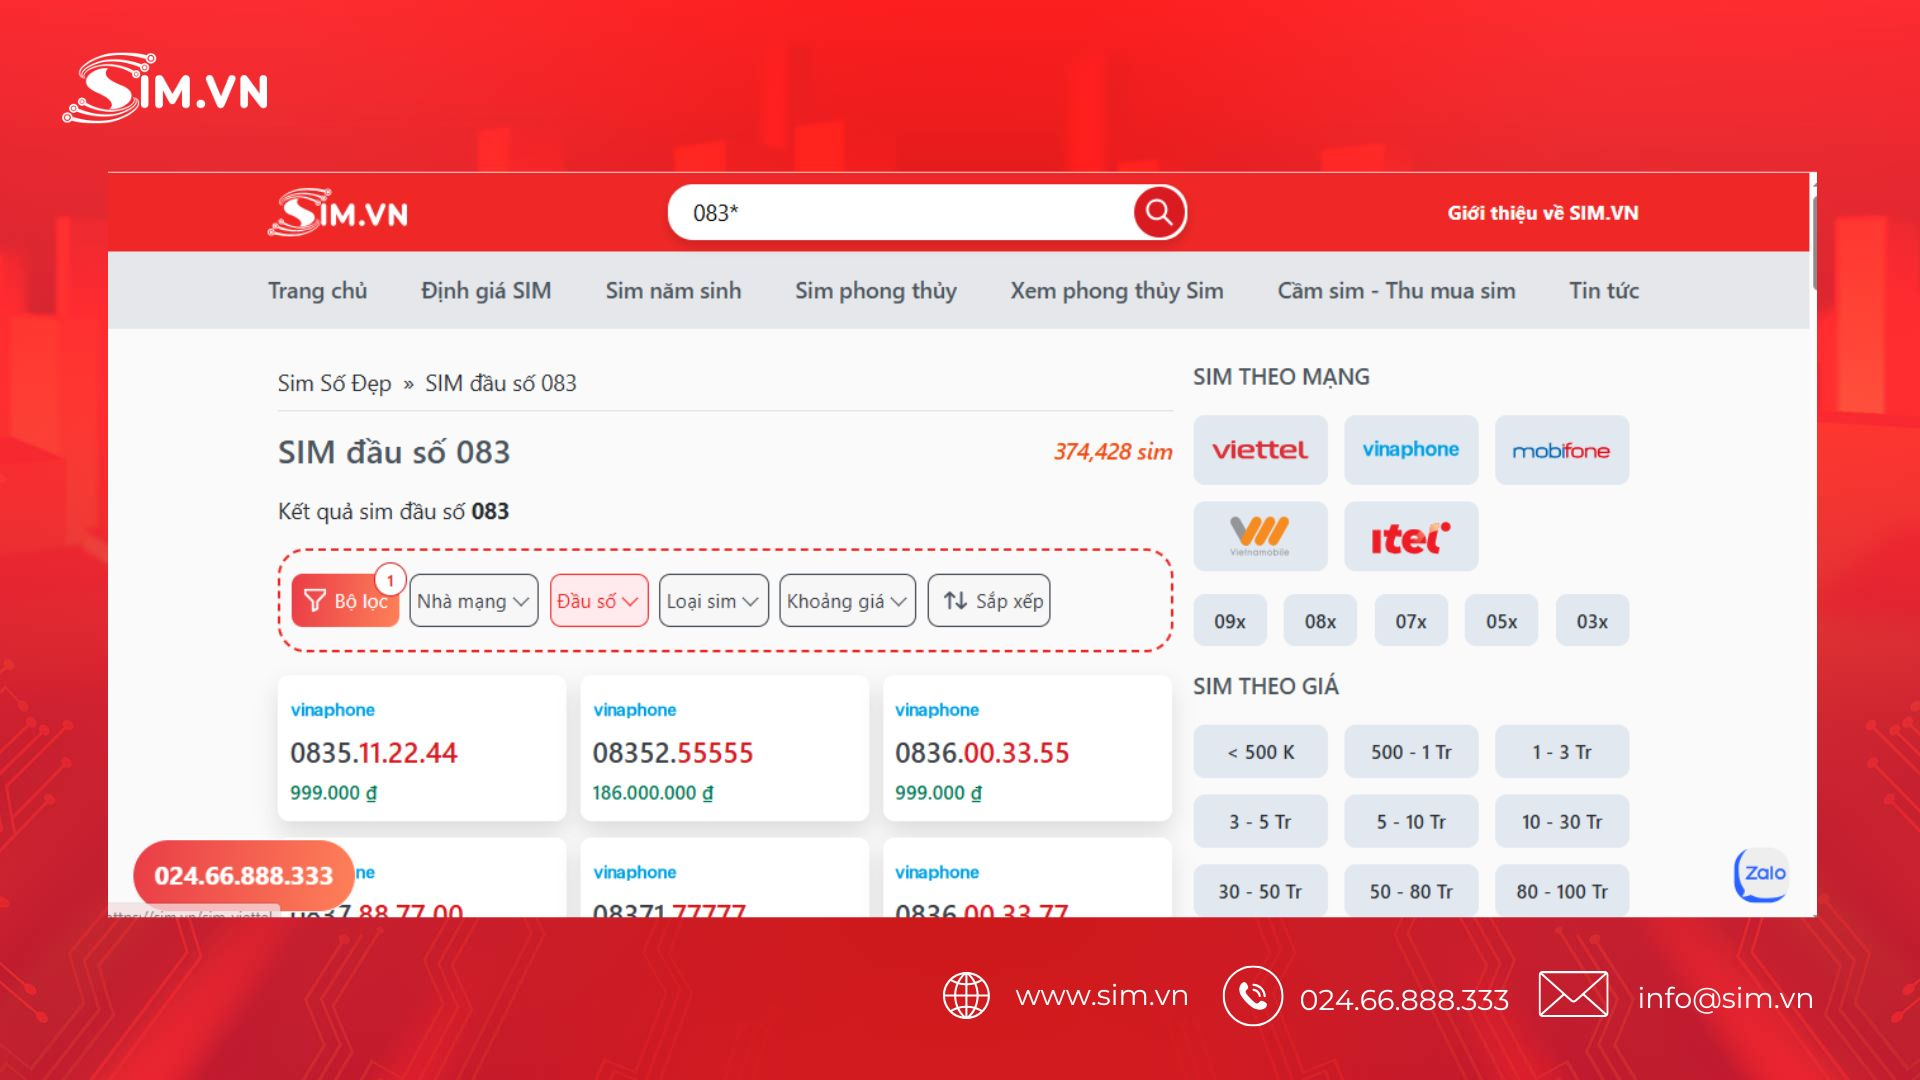Select the Viettel network logo
The width and height of the screenshot is (1920, 1080).
[x=1260, y=450]
